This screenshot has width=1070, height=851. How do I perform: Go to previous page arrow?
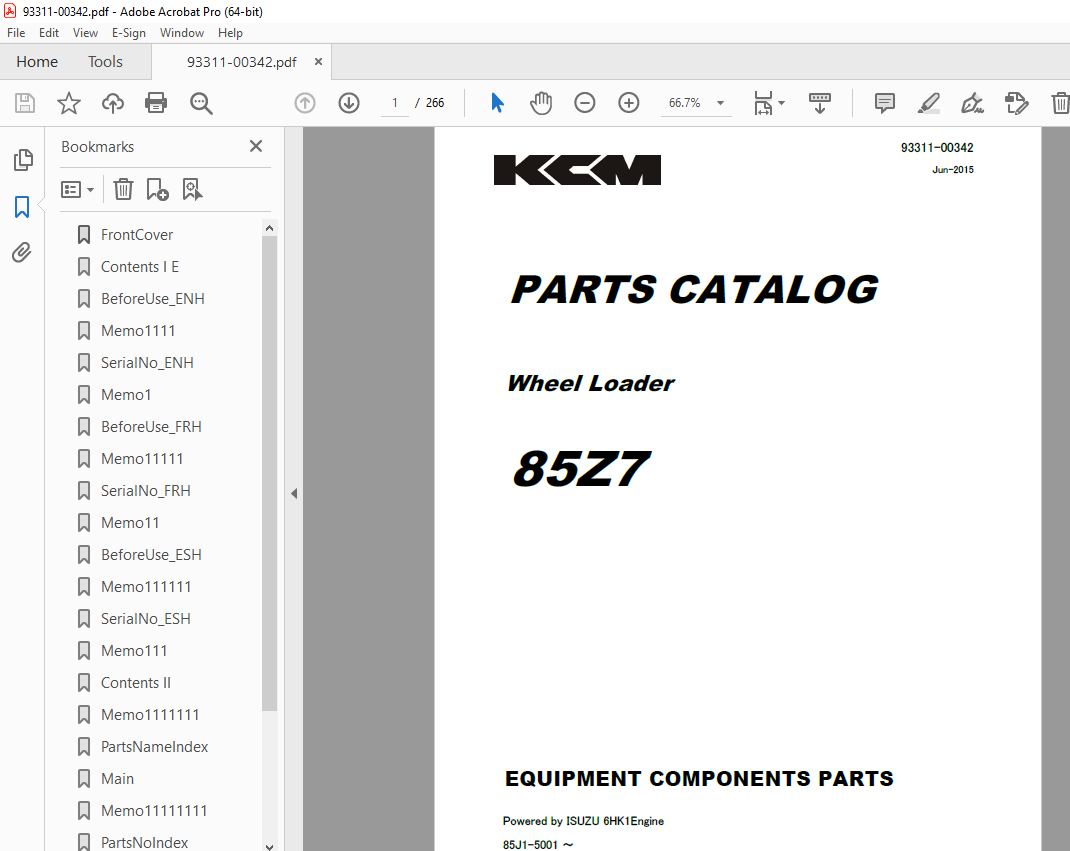(305, 103)
